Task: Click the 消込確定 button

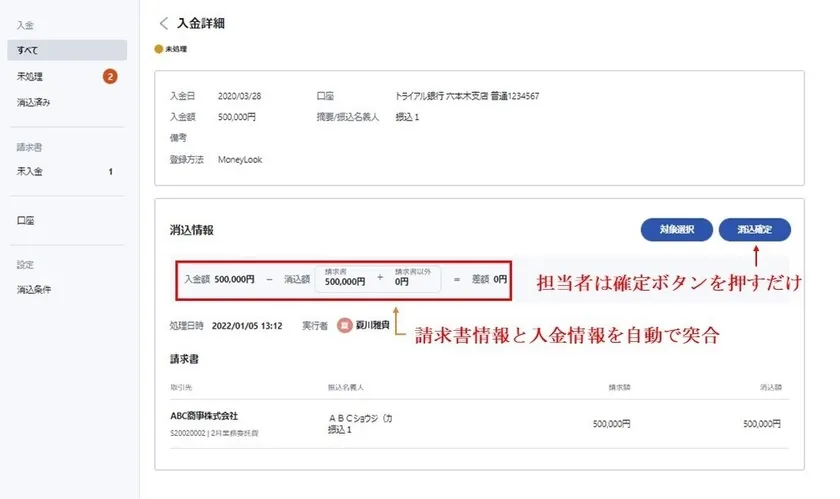Action: [x=754, y=229]
